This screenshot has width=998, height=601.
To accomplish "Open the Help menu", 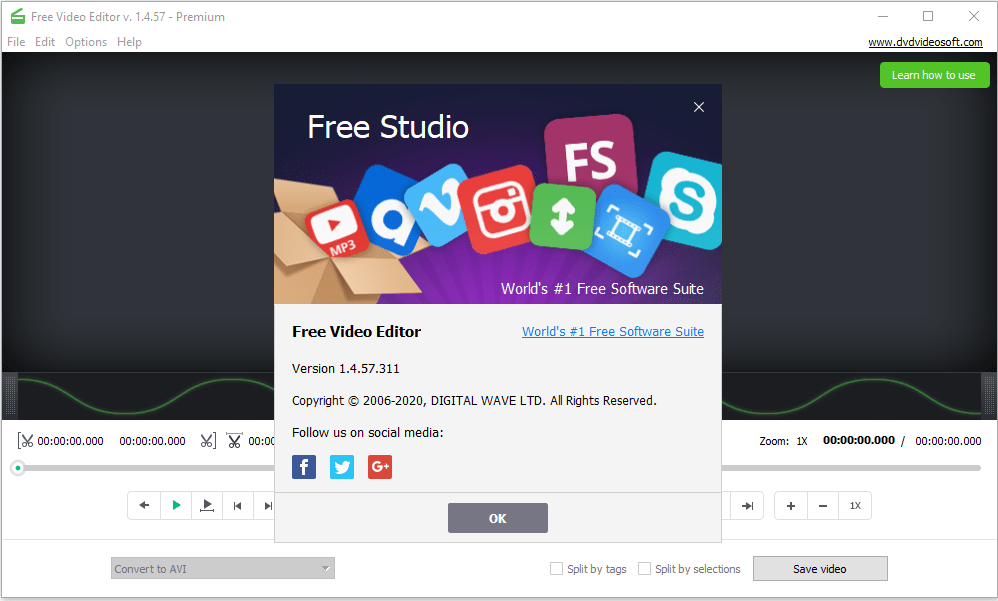I will click(x=129, y=42).
